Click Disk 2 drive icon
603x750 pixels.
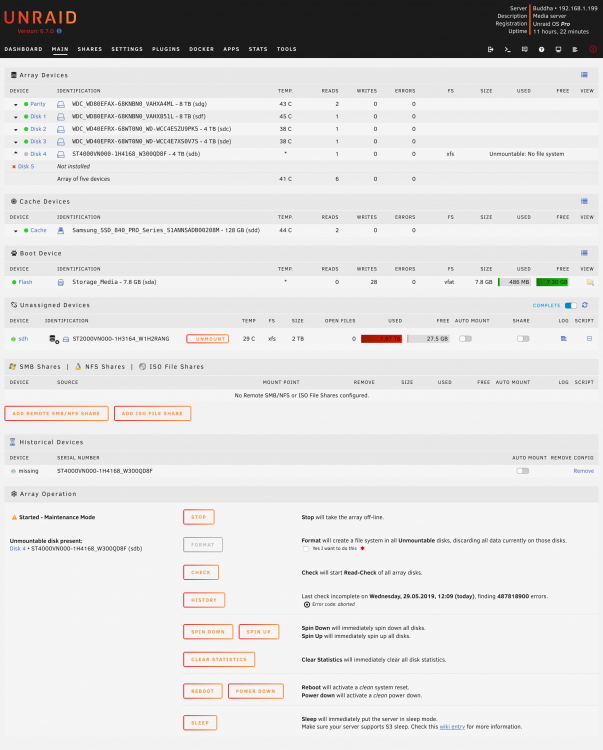pyautogui.click(x=61, y=129)
